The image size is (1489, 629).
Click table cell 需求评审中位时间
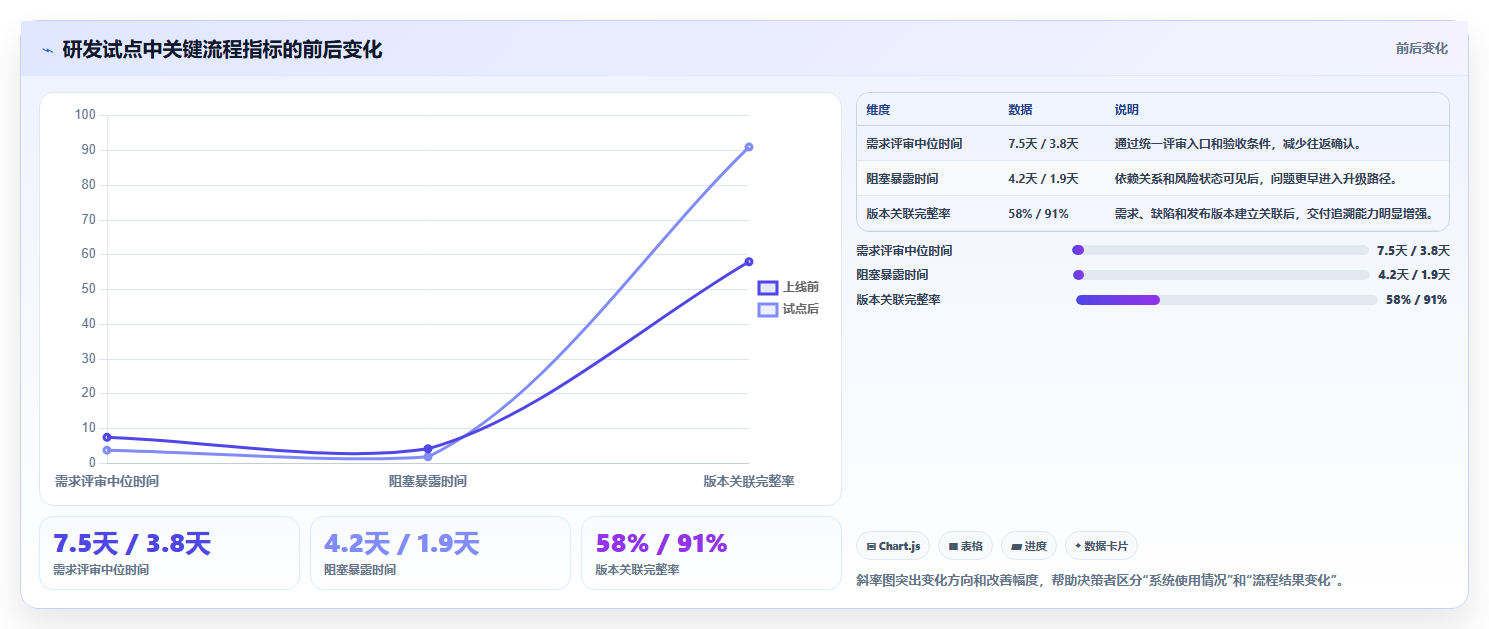click(x=914, y=144)
